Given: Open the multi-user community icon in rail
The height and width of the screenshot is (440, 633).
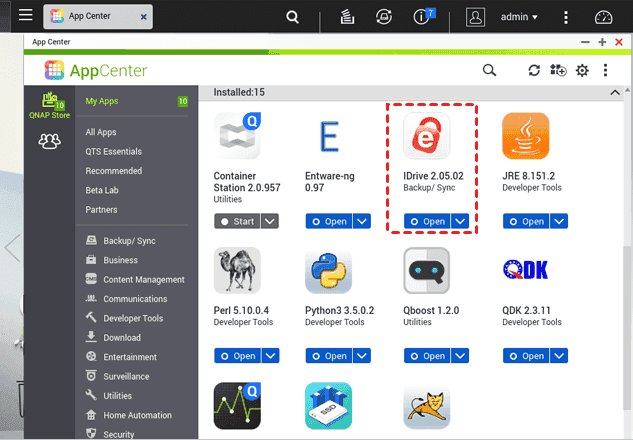Looking at the screenshot, I should [x=49, y=141].
